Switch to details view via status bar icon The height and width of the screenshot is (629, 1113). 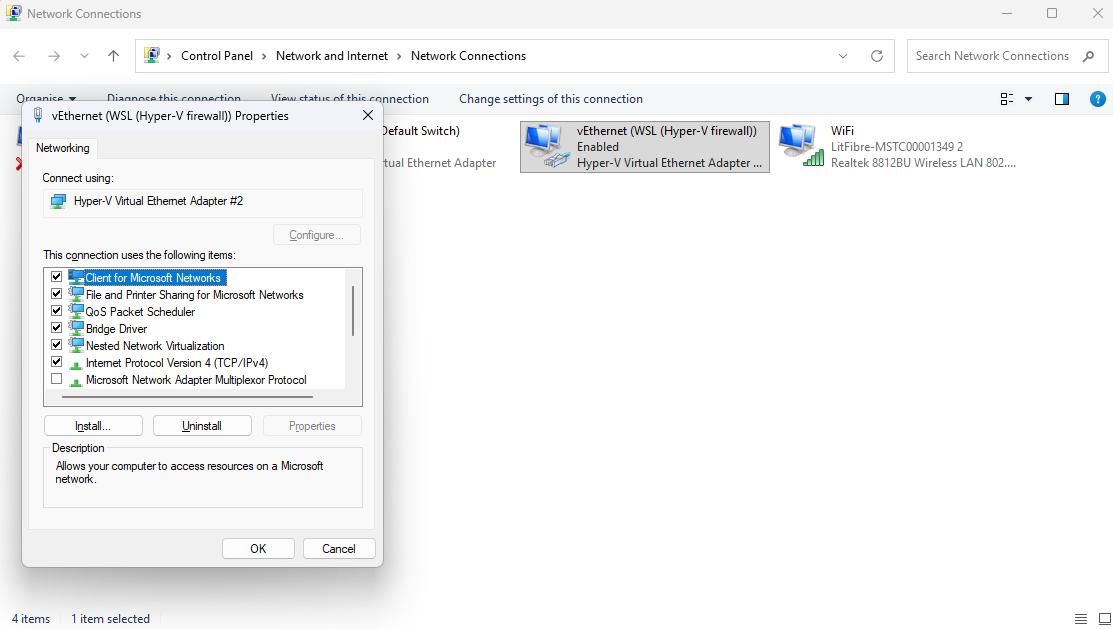pyautogui.click(x=1080, y=618)
